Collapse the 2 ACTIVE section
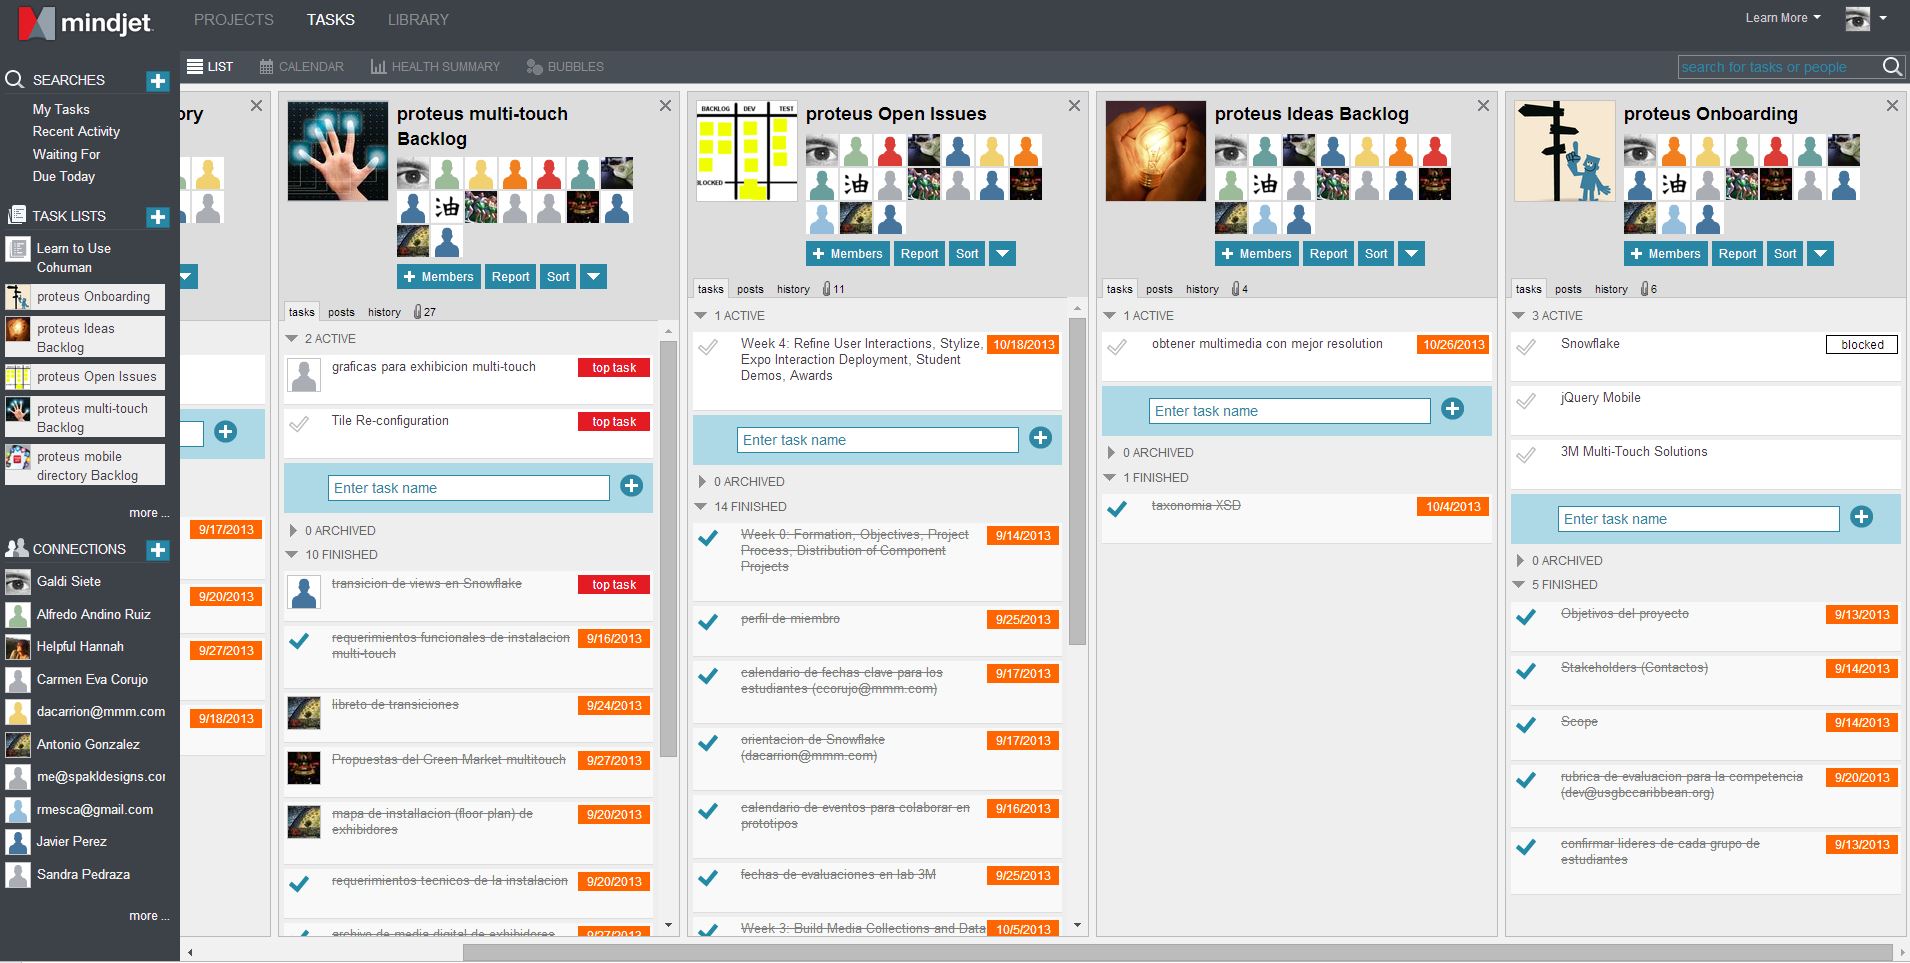This screenshot has height=963, width=1910. tap(292, 339)
